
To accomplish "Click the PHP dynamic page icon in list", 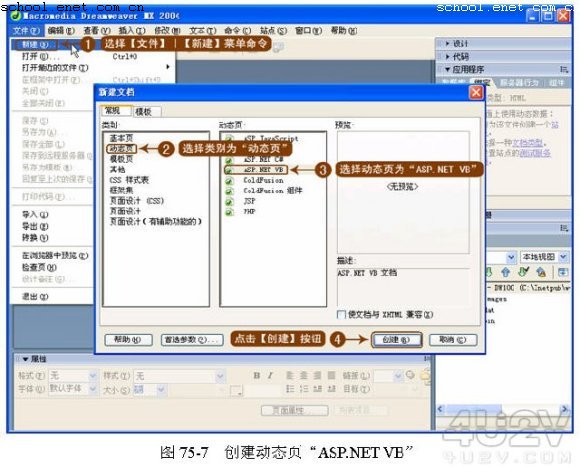I will coord(229,212).
